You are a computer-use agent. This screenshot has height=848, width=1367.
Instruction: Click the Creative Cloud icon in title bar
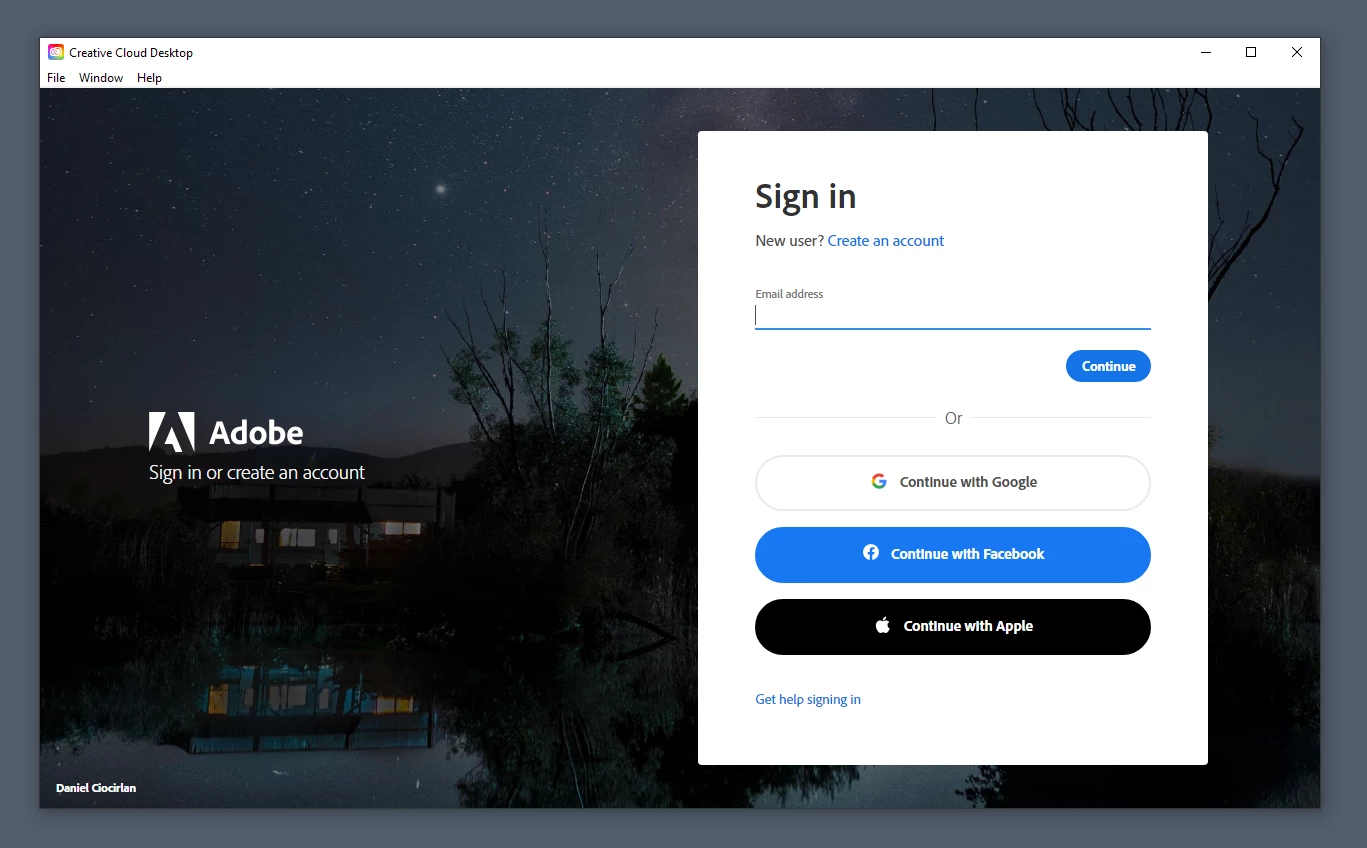coord(56,52)
